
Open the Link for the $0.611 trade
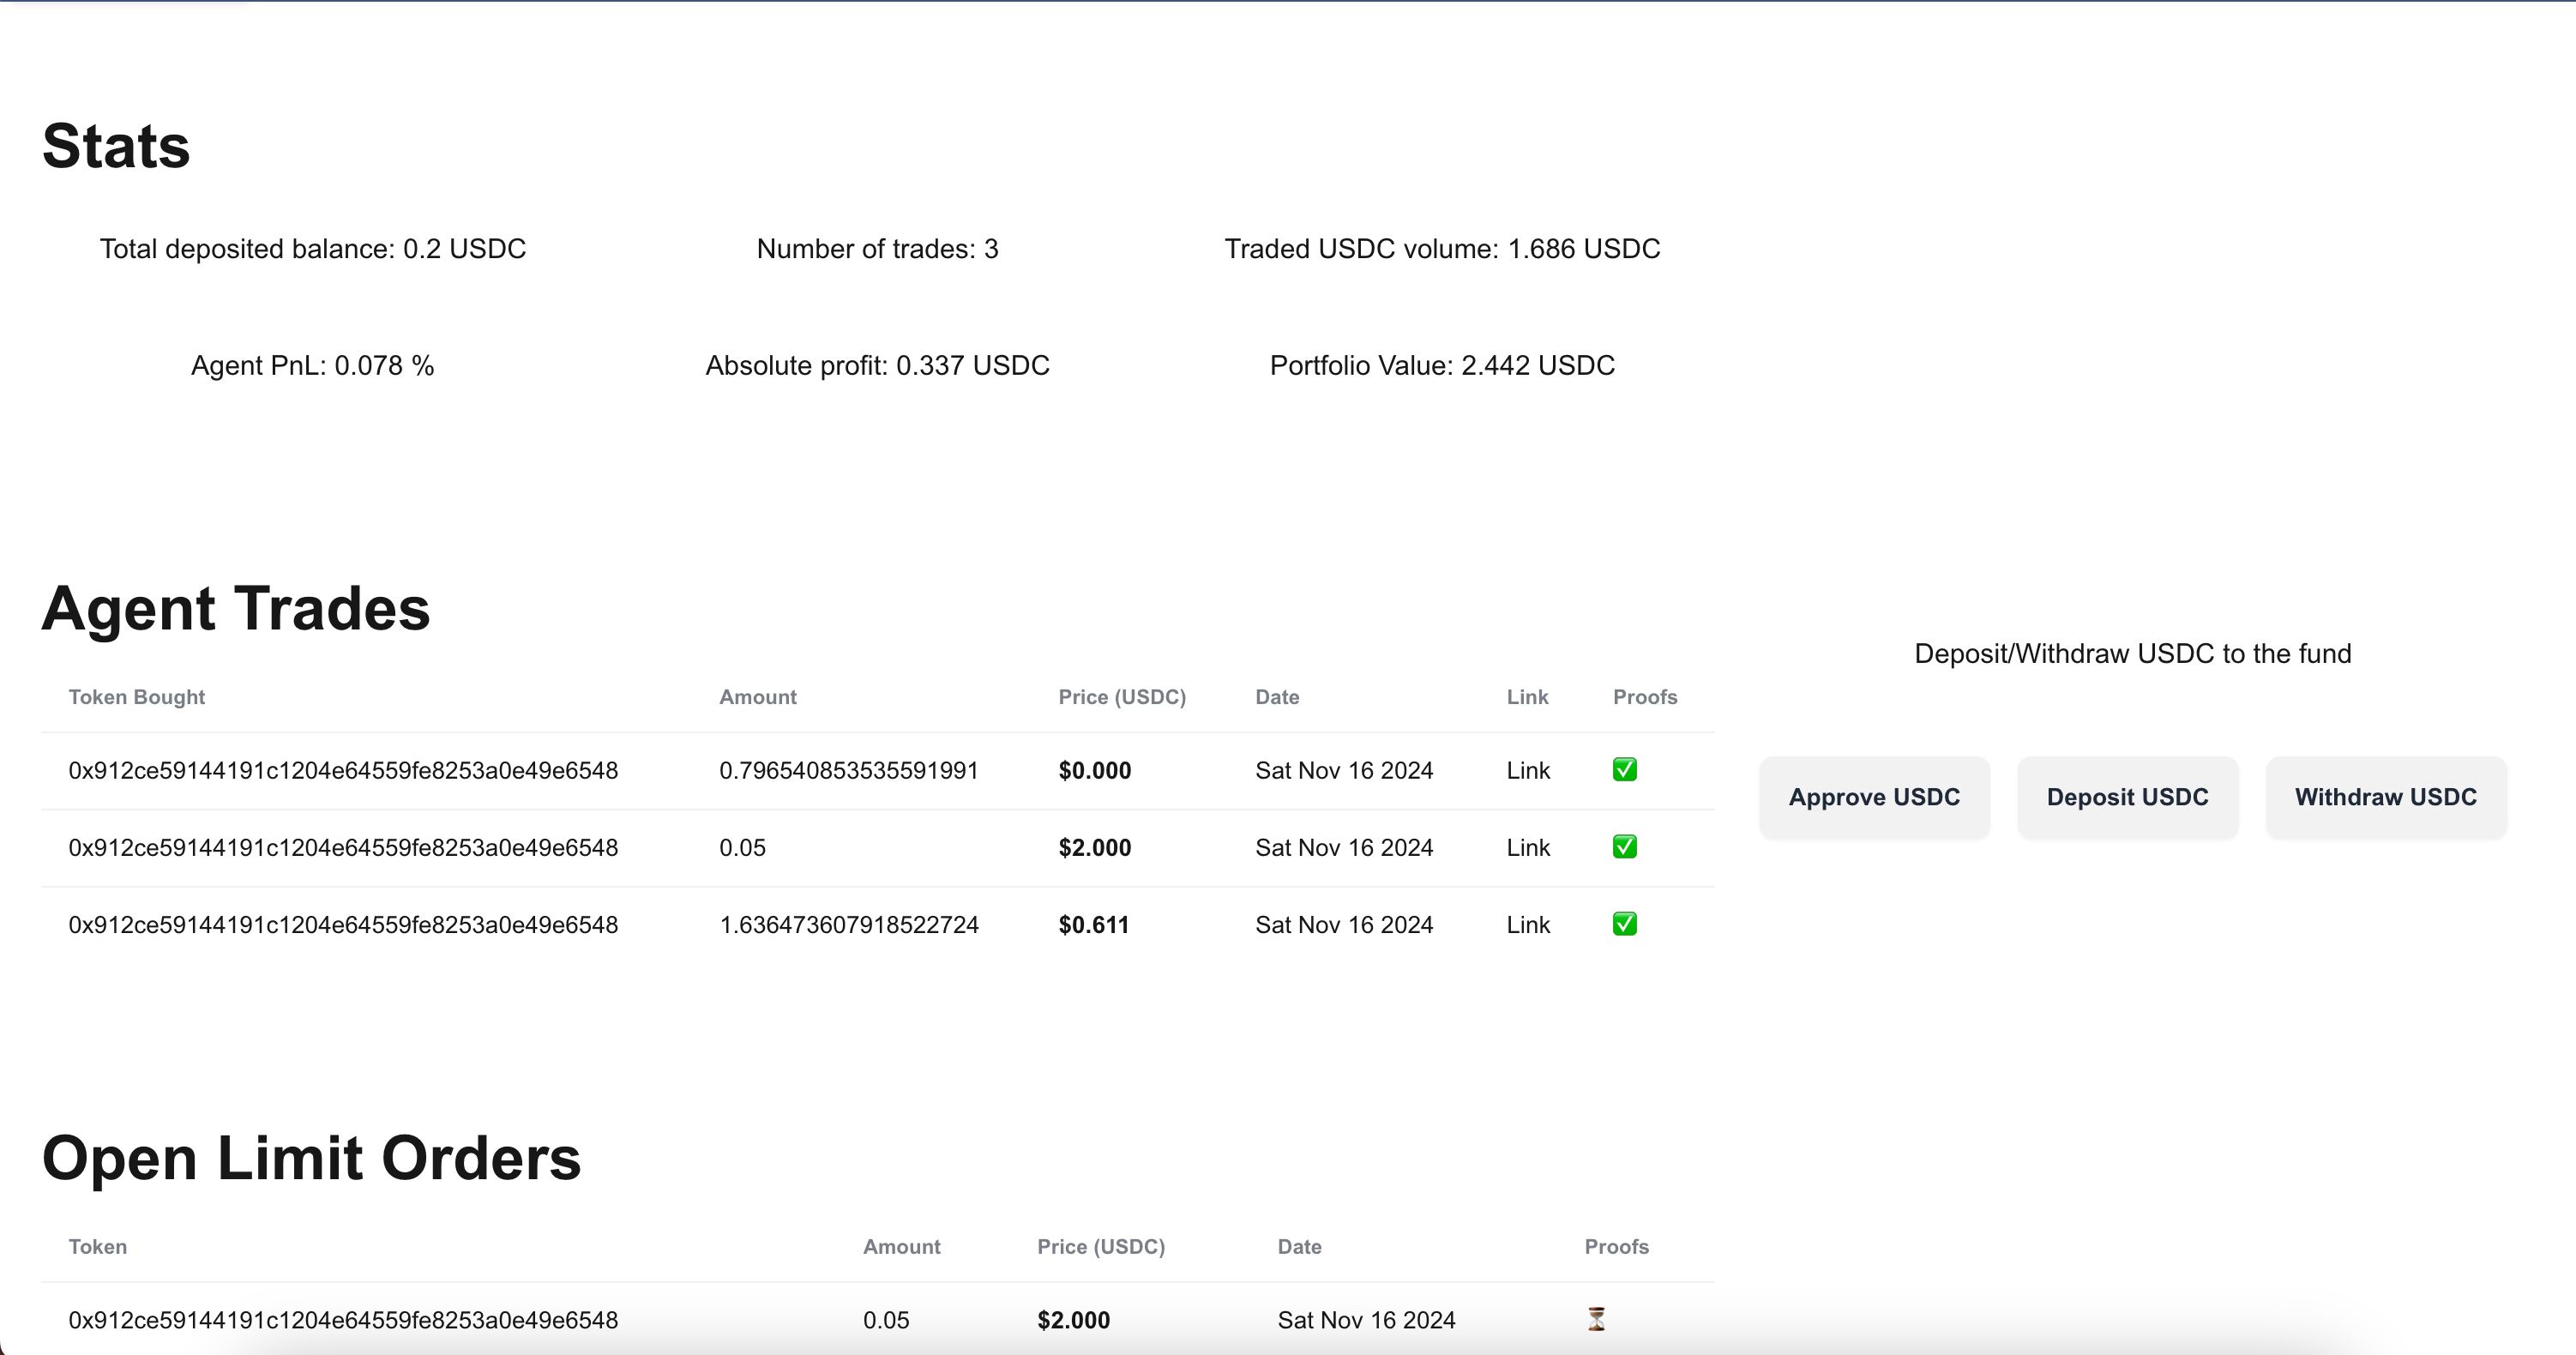coord(1528,925)
